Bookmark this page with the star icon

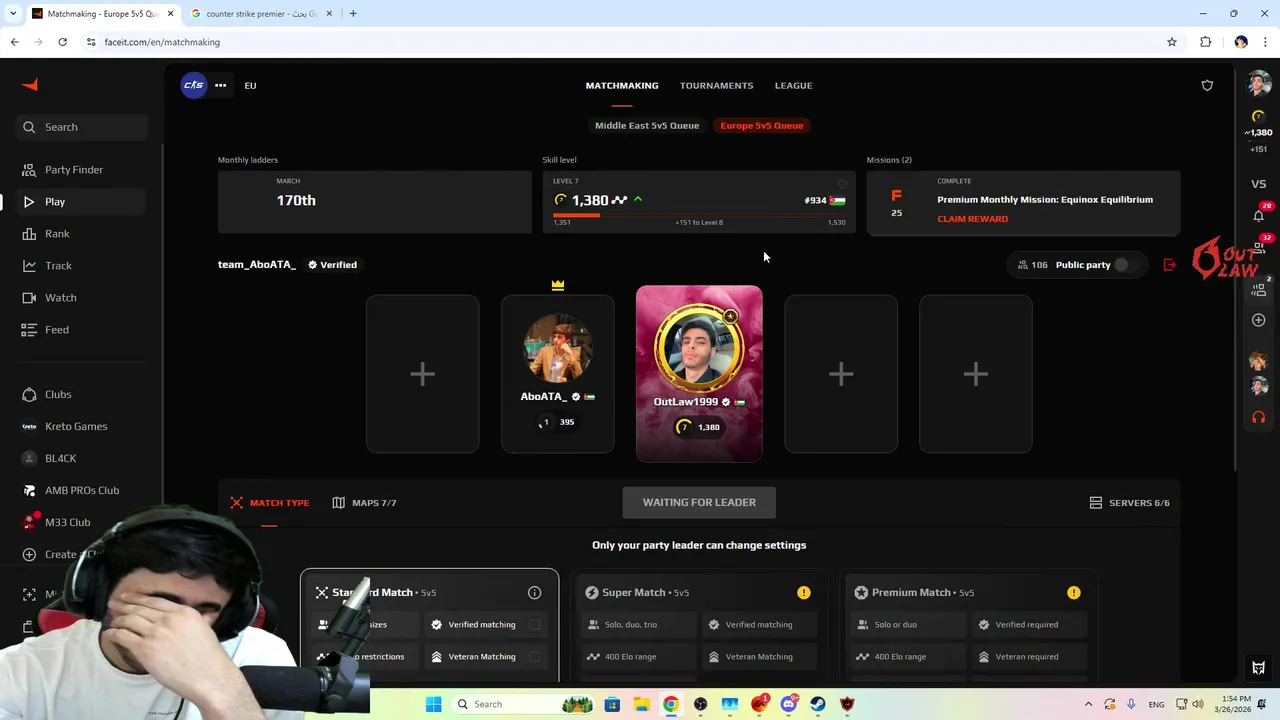1171,42
